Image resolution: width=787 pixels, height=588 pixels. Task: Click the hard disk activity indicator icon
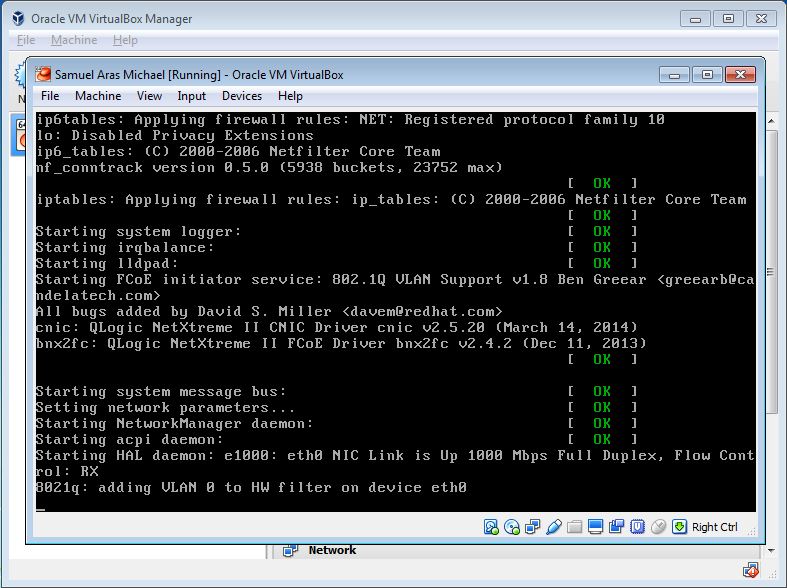[x=491, y=527]
